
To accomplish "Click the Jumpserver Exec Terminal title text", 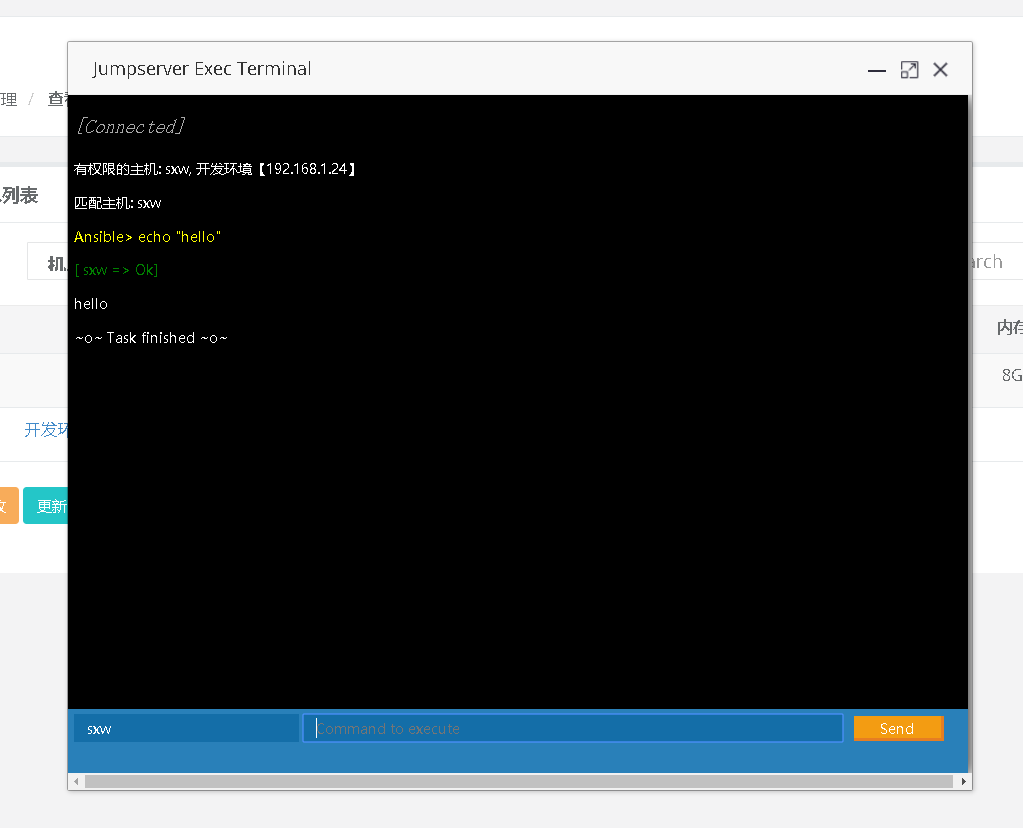I will (x=200, y=68).
